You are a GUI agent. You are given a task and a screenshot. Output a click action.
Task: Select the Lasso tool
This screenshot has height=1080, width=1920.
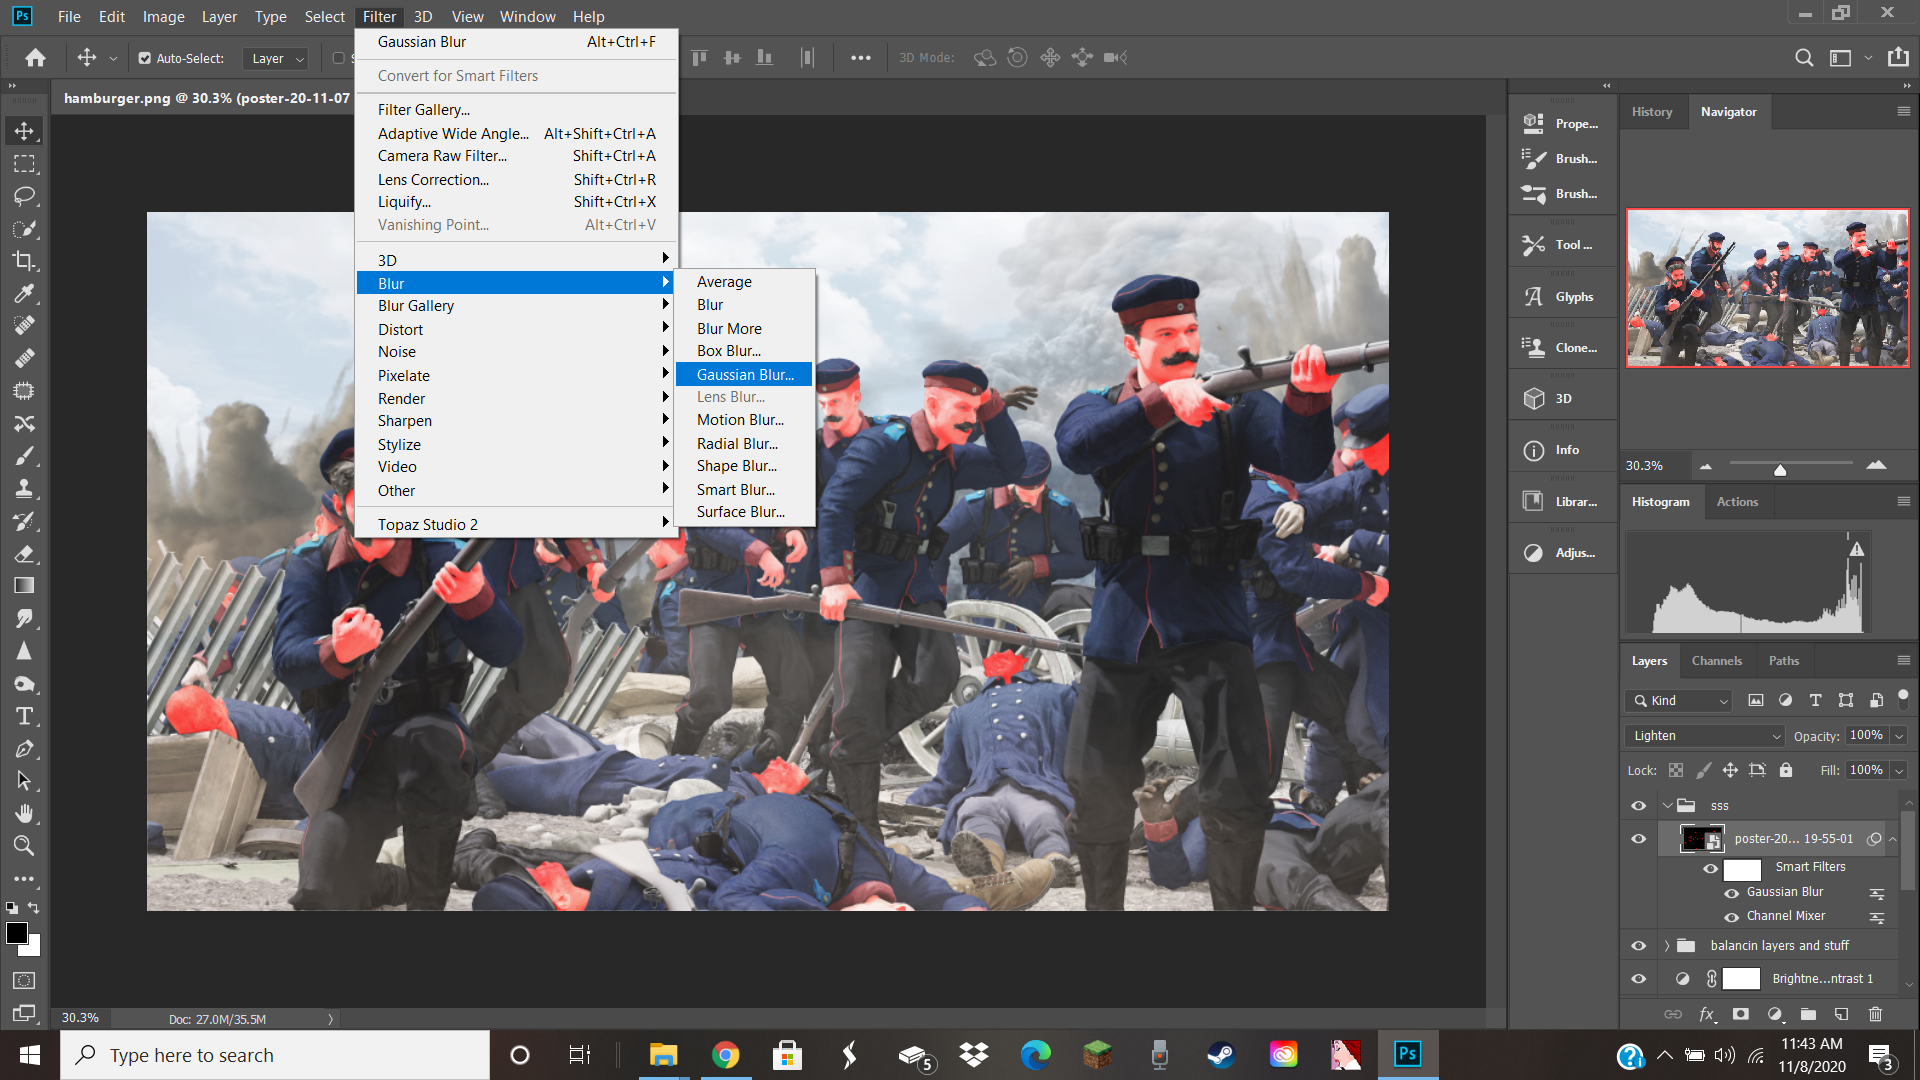(x=24, y=196)
